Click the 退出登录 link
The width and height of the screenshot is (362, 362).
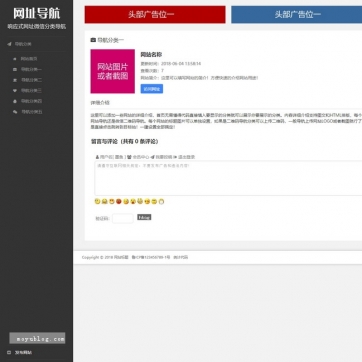tap(186, 157)
